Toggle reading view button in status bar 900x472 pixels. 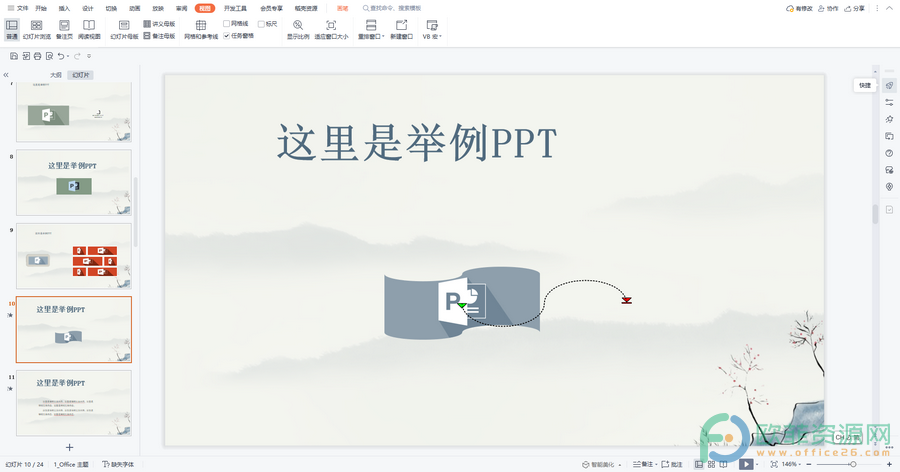pos(724,465)
